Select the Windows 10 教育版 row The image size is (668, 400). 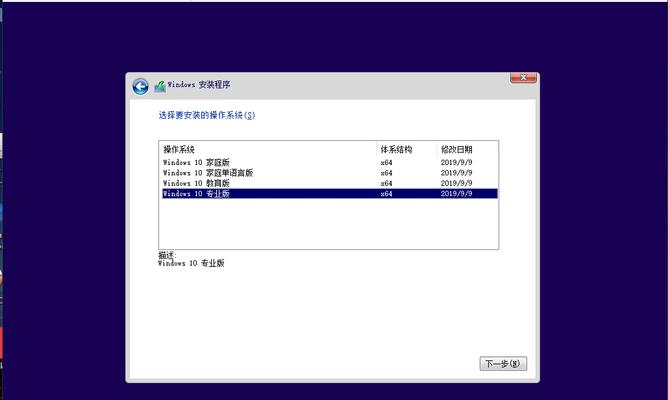[330, 183]
